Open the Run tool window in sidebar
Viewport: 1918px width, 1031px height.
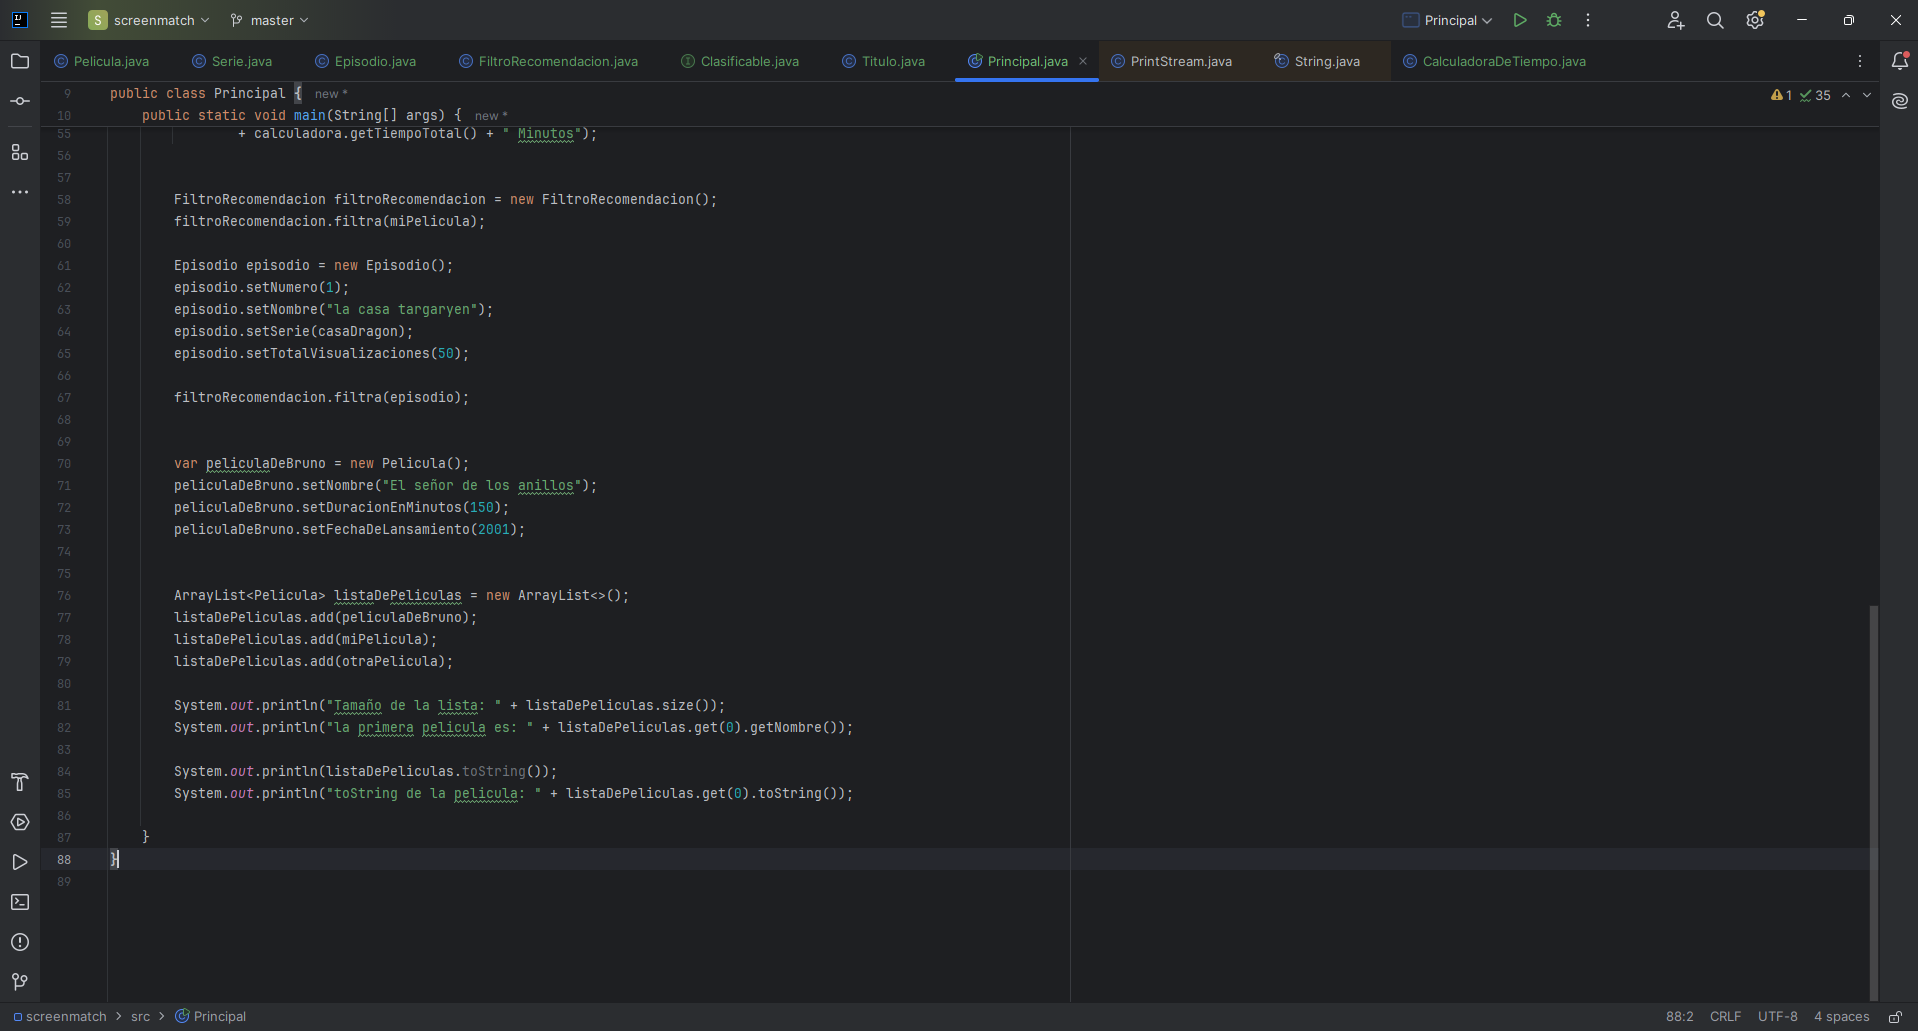pos(20,862)
